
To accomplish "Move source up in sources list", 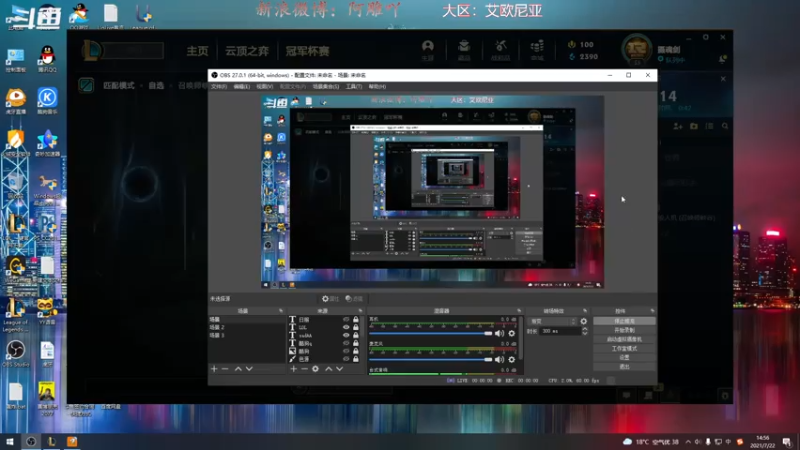I will tap(329, 369).
